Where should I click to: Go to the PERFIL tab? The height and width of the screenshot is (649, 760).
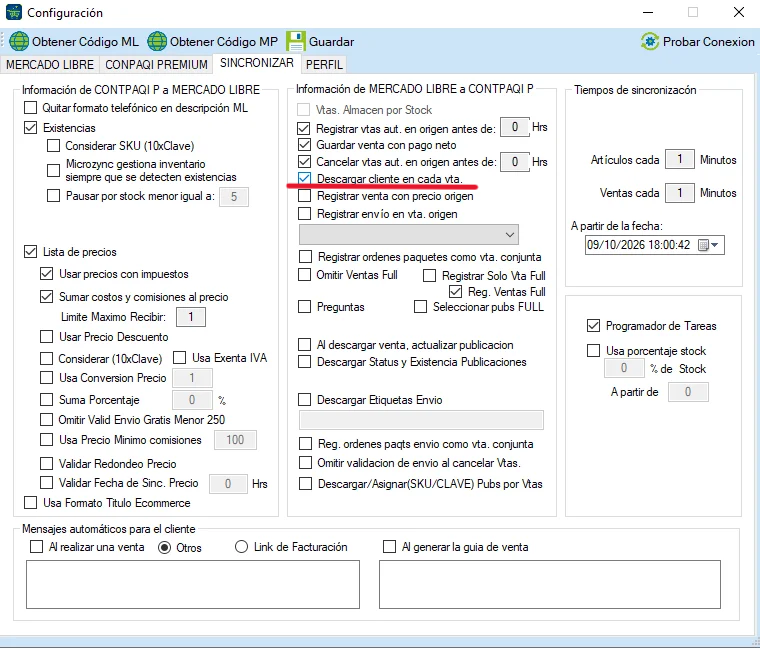coord(324,64)
